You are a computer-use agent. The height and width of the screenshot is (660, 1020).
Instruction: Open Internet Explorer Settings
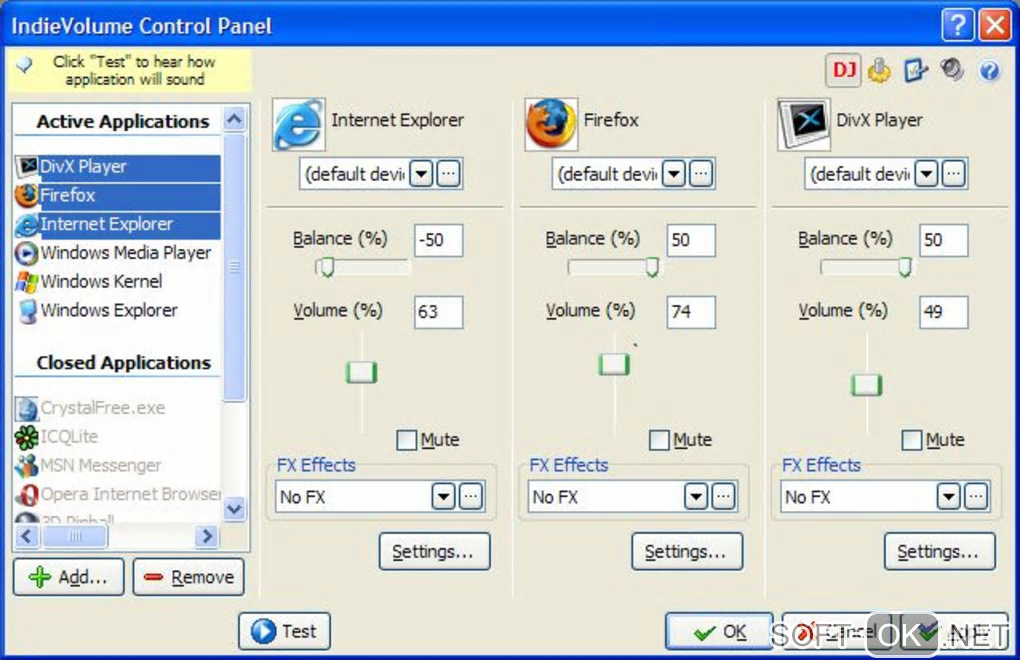click(434, 552)
